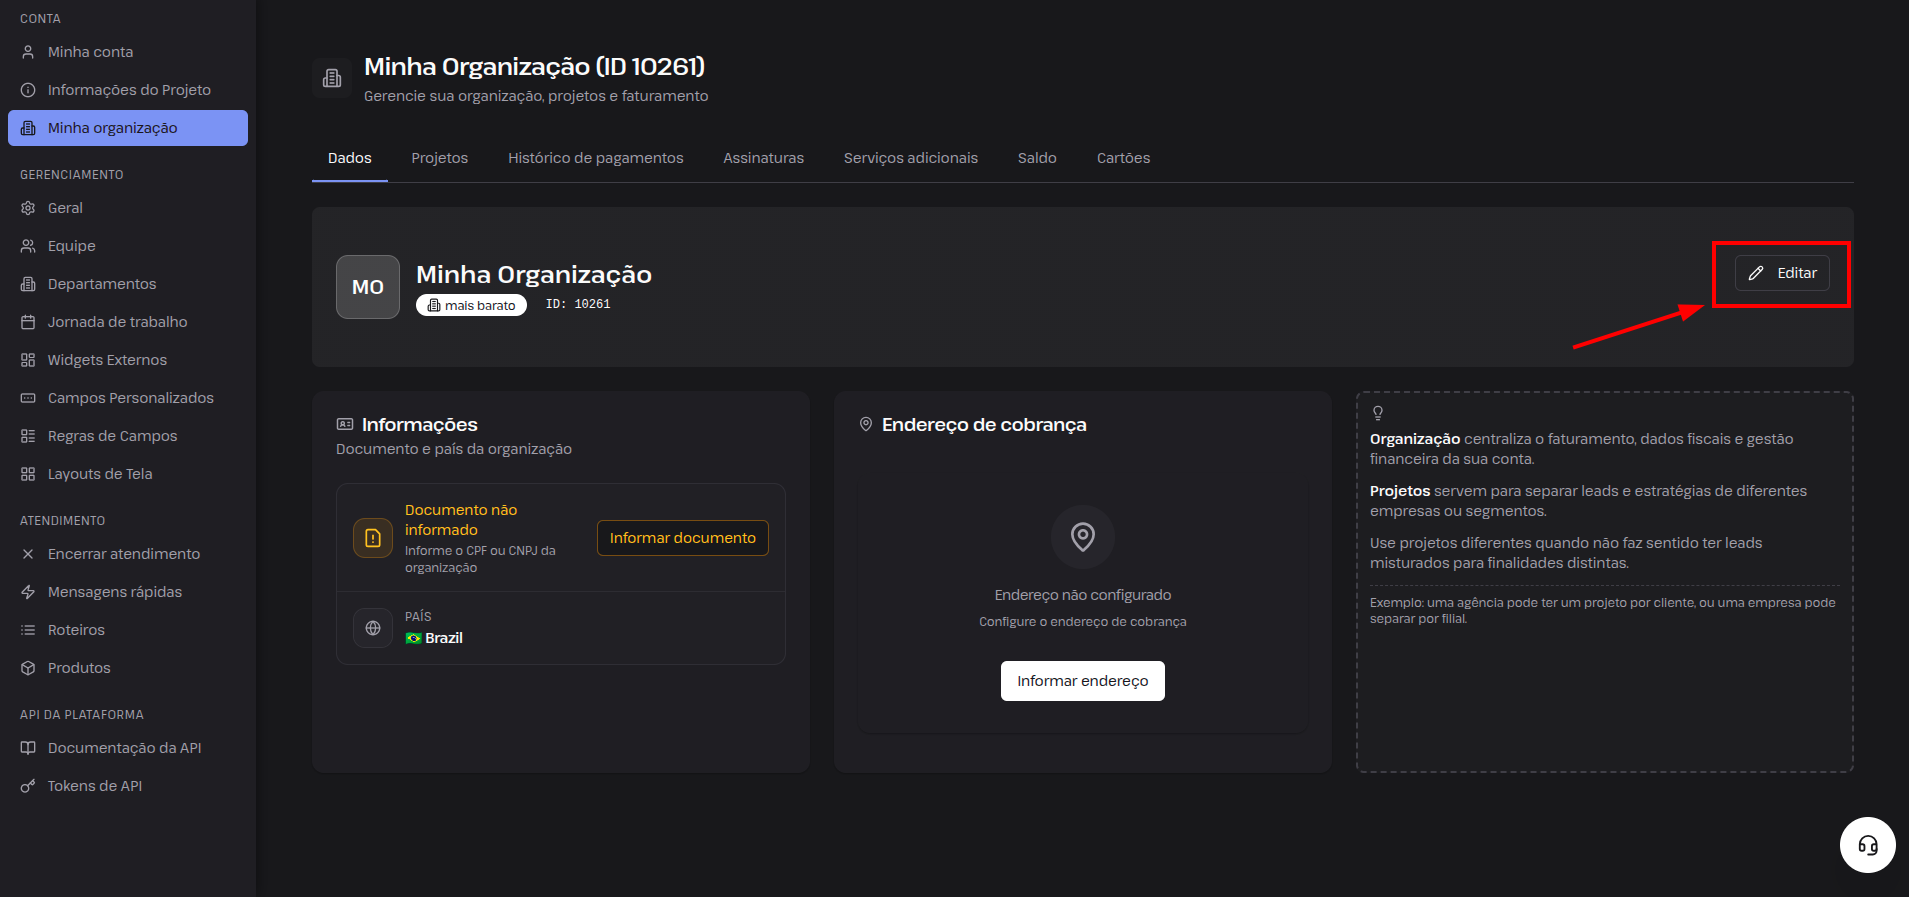Open the Cartões tab
Viewport: 1909px width, 897px height.
(1123, 158)
